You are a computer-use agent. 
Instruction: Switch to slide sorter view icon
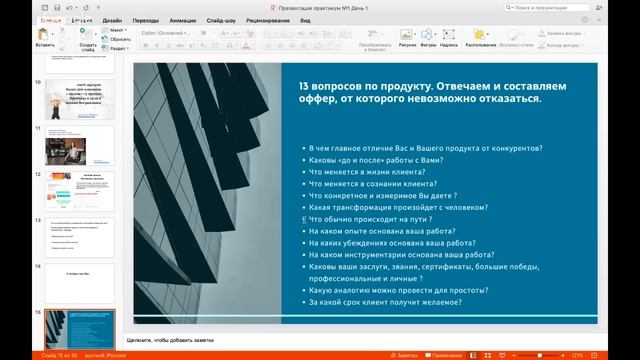click(x=487, y=356)
